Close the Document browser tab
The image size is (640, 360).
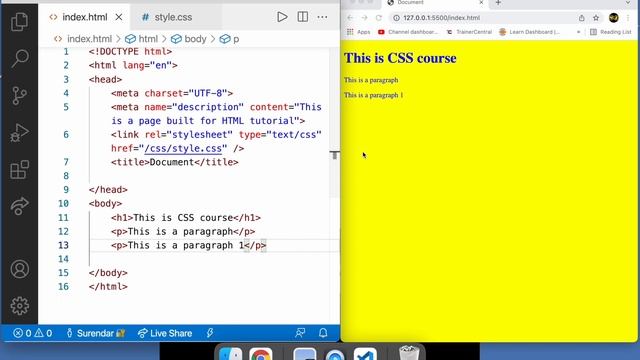[x=481, y=3]
